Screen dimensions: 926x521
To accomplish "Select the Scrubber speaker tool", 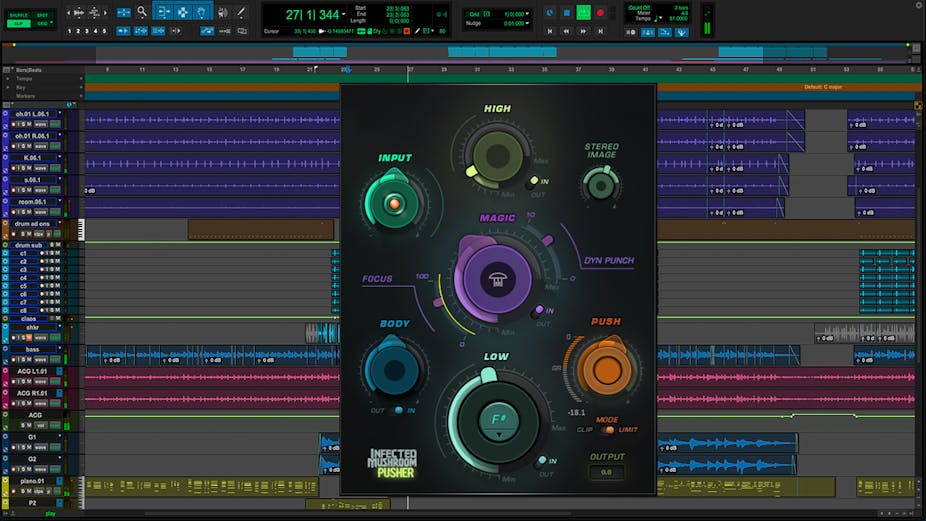I will (222, 12).
